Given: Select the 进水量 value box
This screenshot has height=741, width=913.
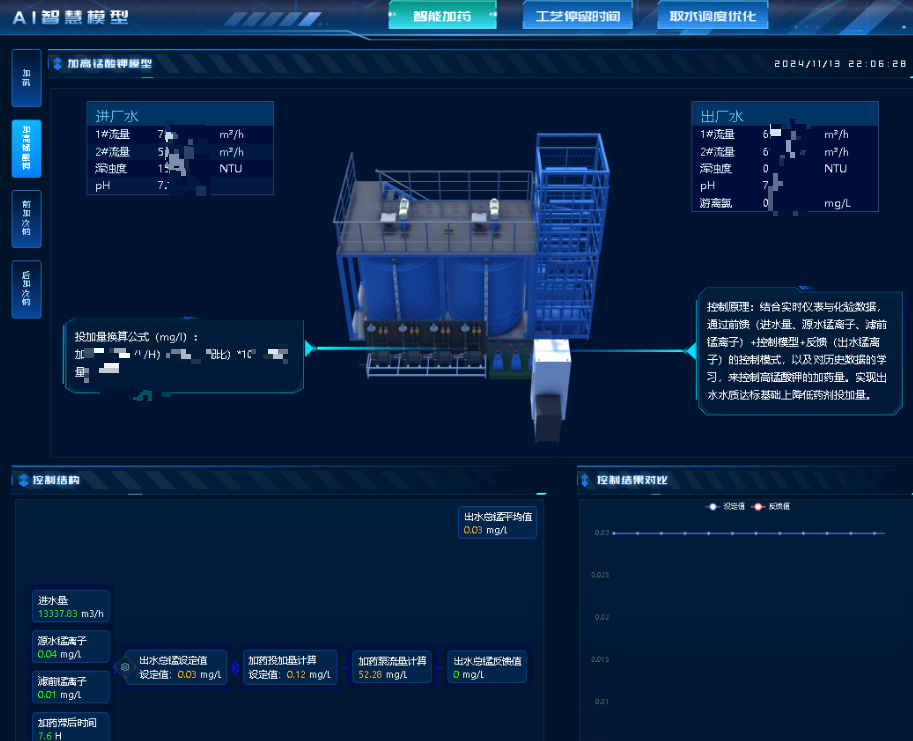Looking at the screenshot, I should tap(70, 607).
